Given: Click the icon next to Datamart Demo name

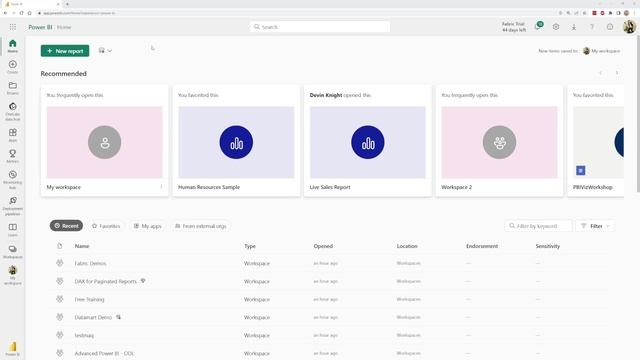Looking at the screenshot, I should coord(118,317).
